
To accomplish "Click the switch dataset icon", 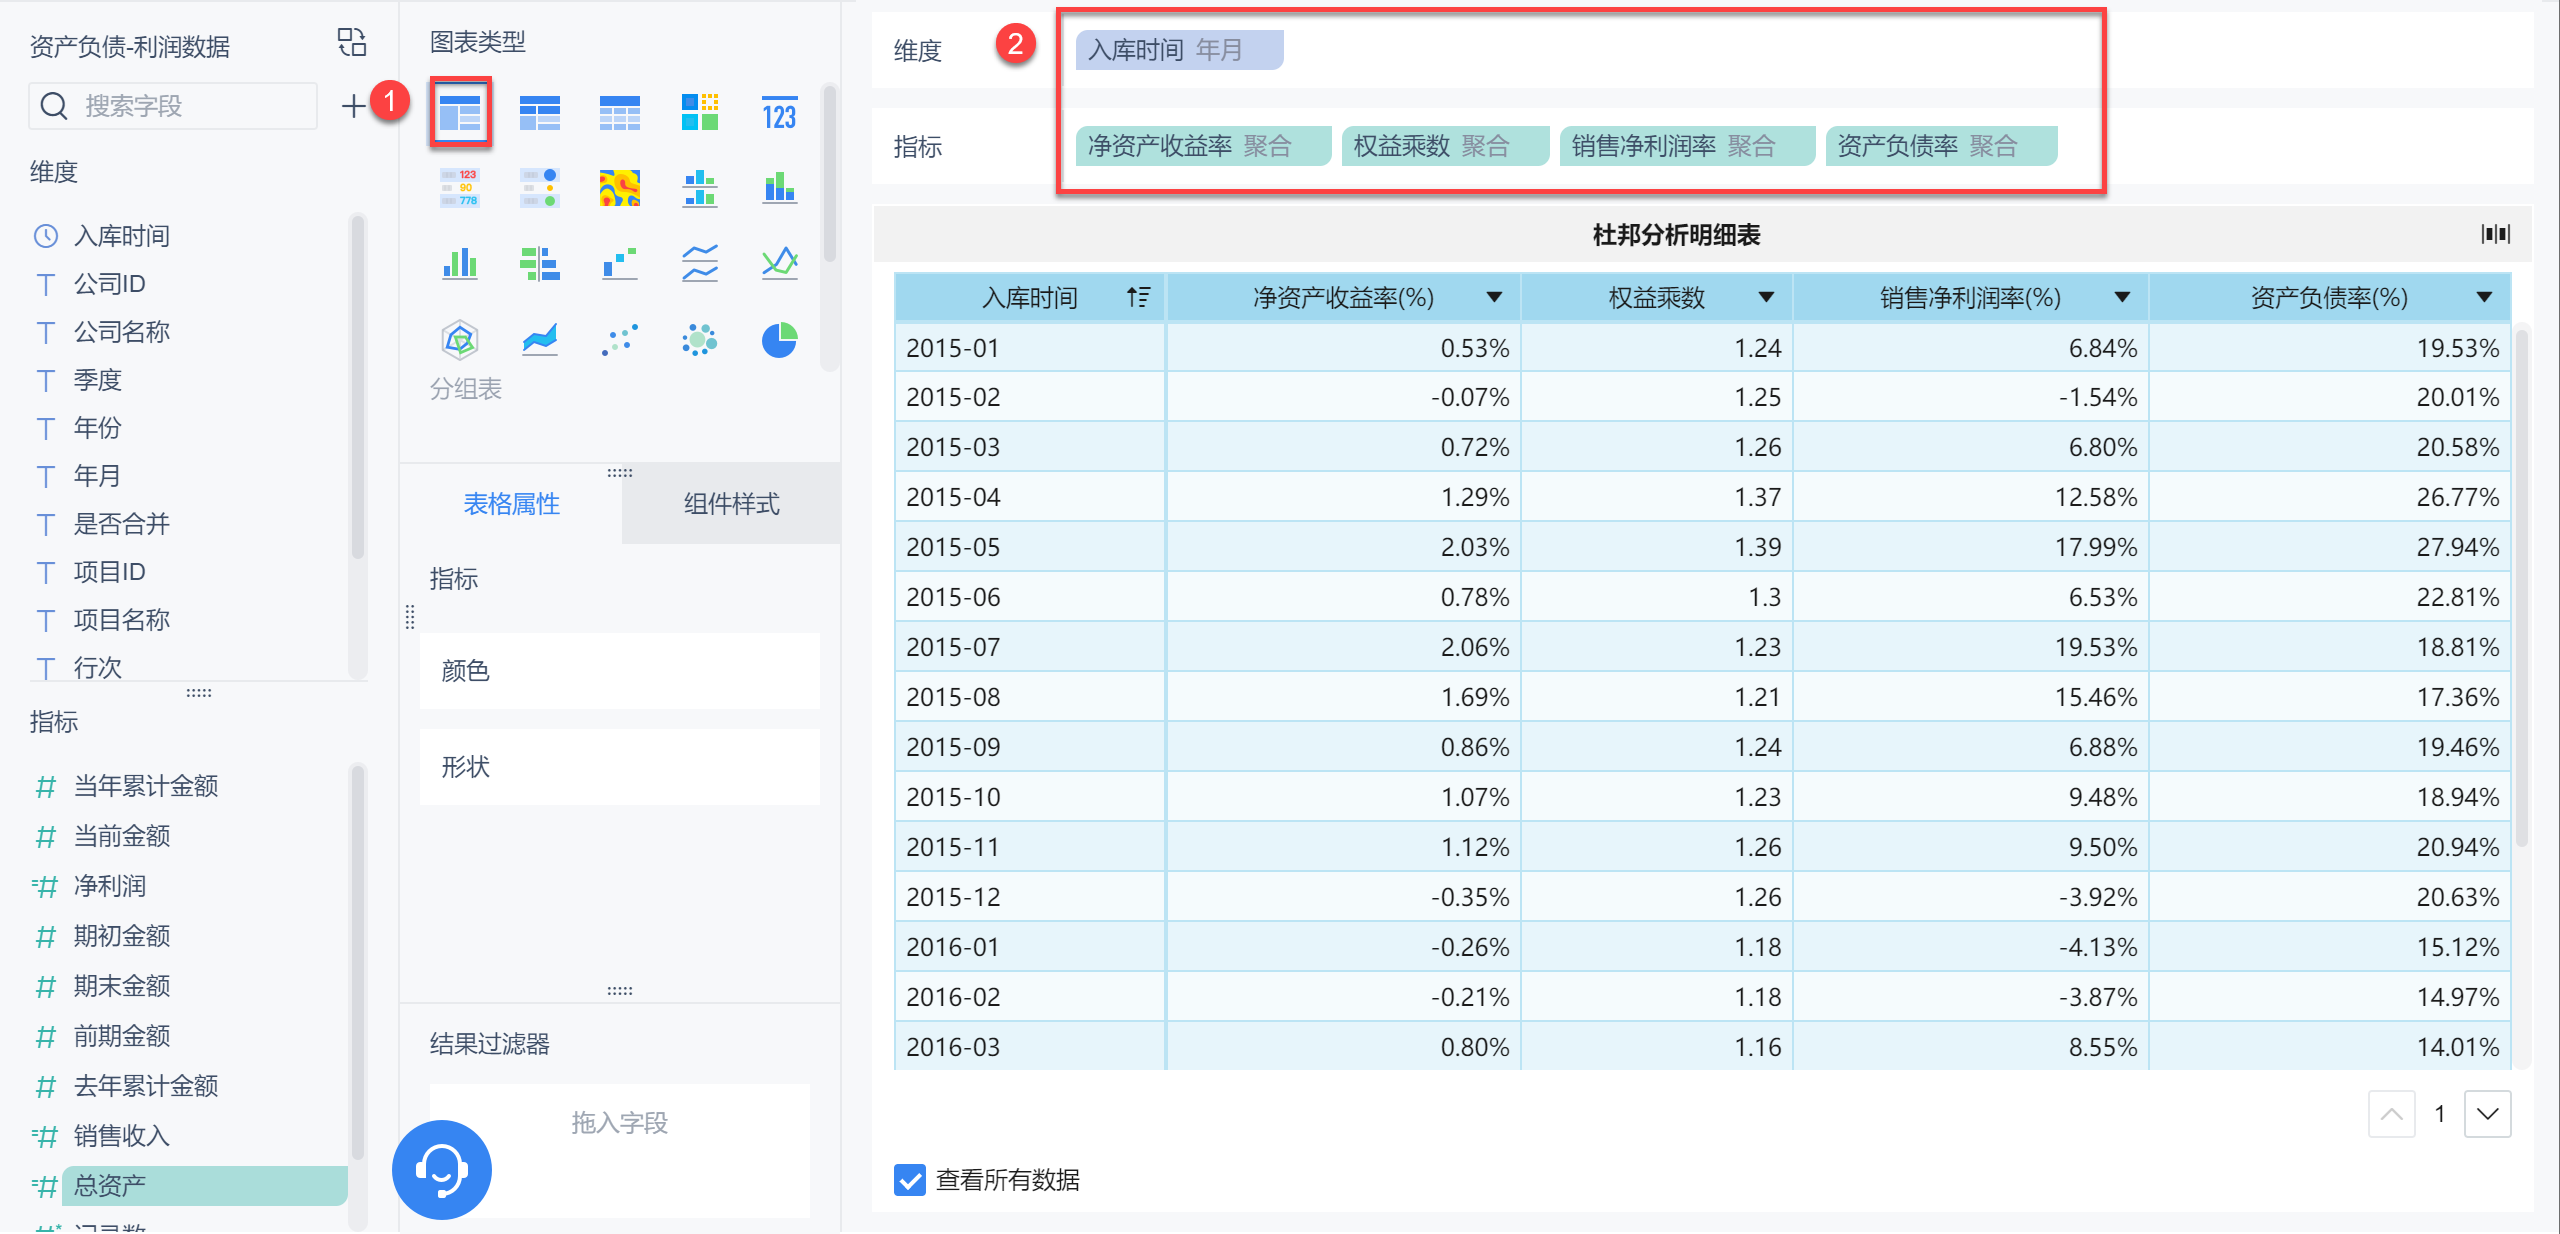I will [x=352, y=42].
